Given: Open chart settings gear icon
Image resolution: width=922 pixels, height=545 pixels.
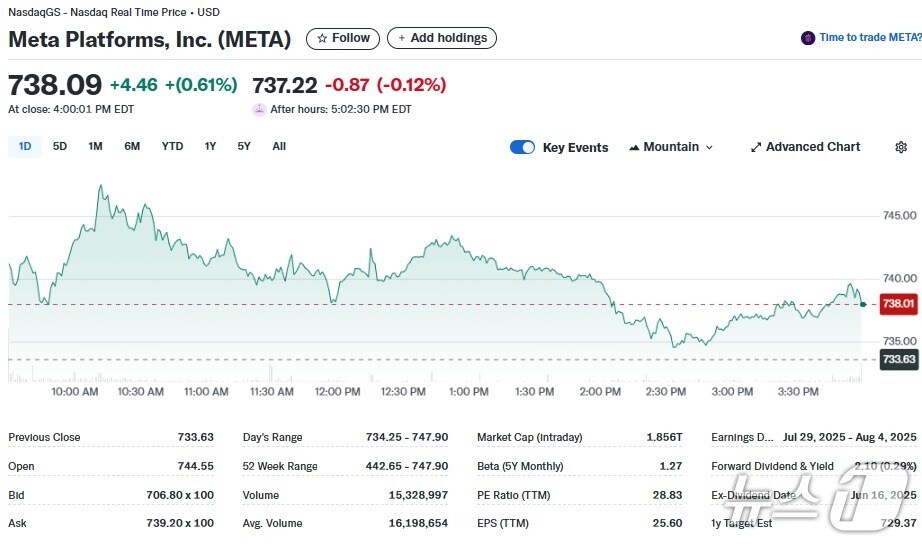Looking at the screenshot, I should 900,147.
